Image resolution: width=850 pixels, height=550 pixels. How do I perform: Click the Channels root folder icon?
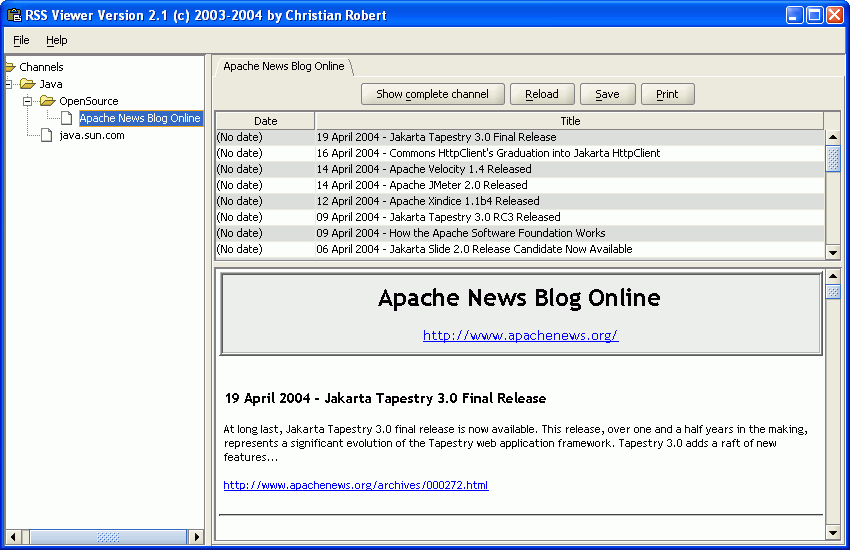click(x=10, y=67)
